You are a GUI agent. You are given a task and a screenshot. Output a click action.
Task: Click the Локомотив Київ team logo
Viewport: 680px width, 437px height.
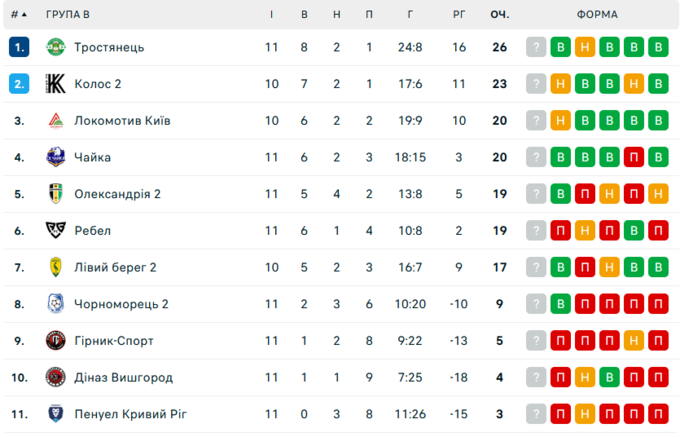[x=55, y=121]
